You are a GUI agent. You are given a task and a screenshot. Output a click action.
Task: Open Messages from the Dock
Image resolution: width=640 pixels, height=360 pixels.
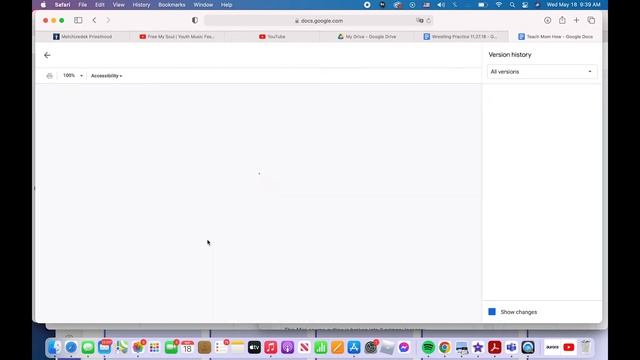[x=88, y=347]
